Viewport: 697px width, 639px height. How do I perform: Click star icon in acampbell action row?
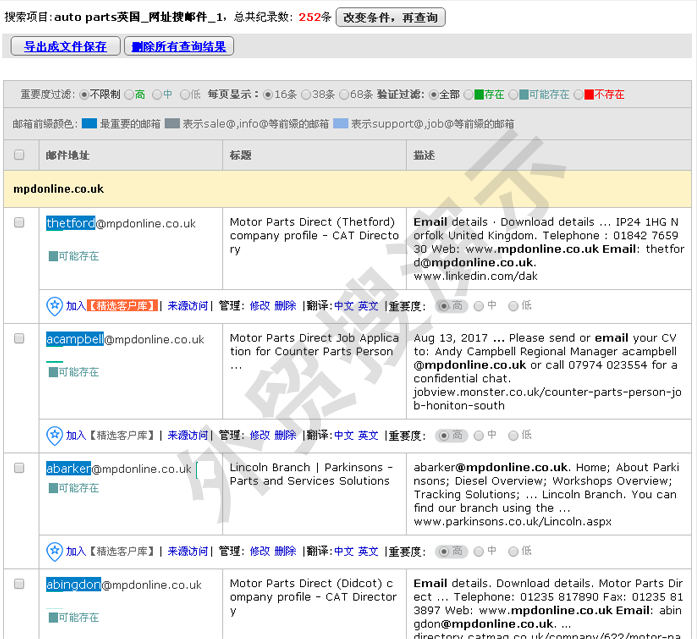(55, 435)
